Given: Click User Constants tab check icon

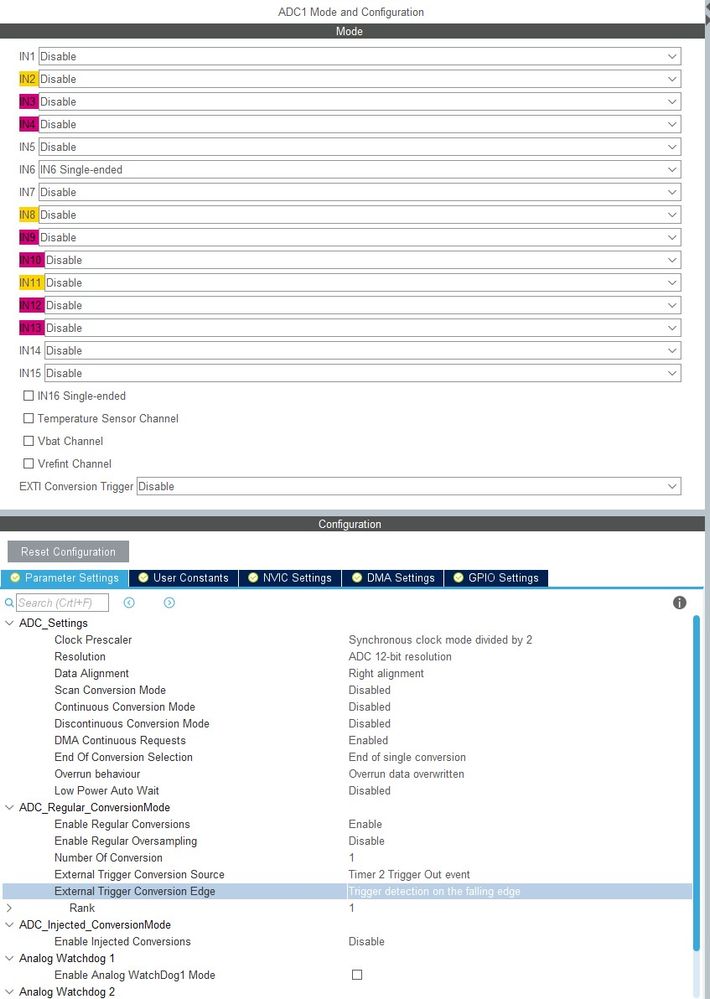Looking at the screenshot, I should [143, 577].
